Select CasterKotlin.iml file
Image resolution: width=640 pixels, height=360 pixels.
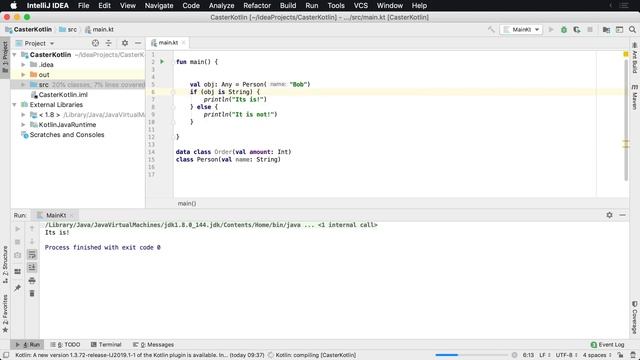tap(63, 95)
